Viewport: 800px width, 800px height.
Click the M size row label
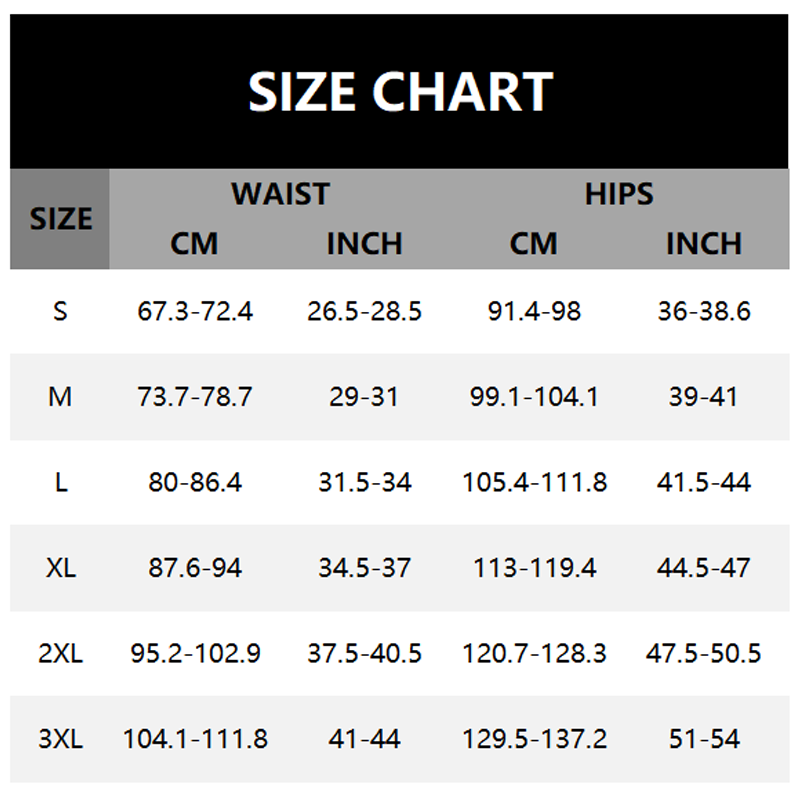click(60, 397)
